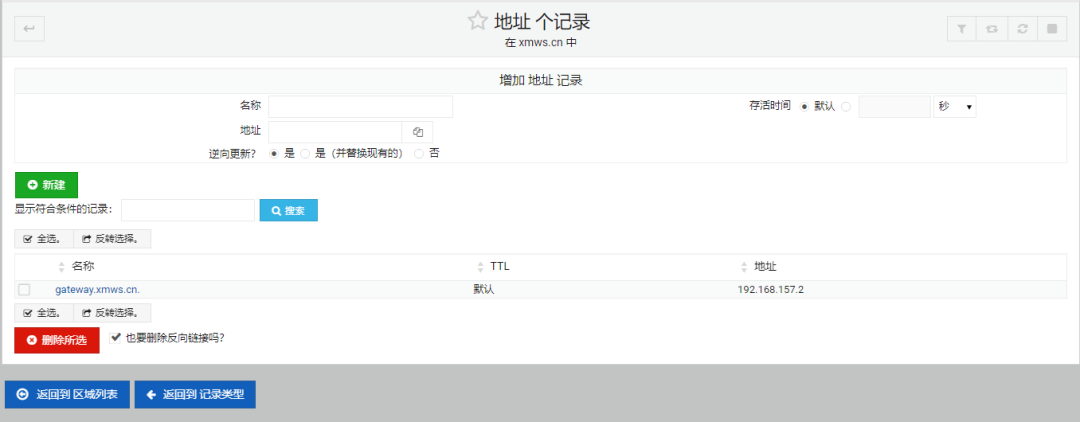Click 返回到 区域列表 button
The image size is (1080, 422).
pos(67,394)
